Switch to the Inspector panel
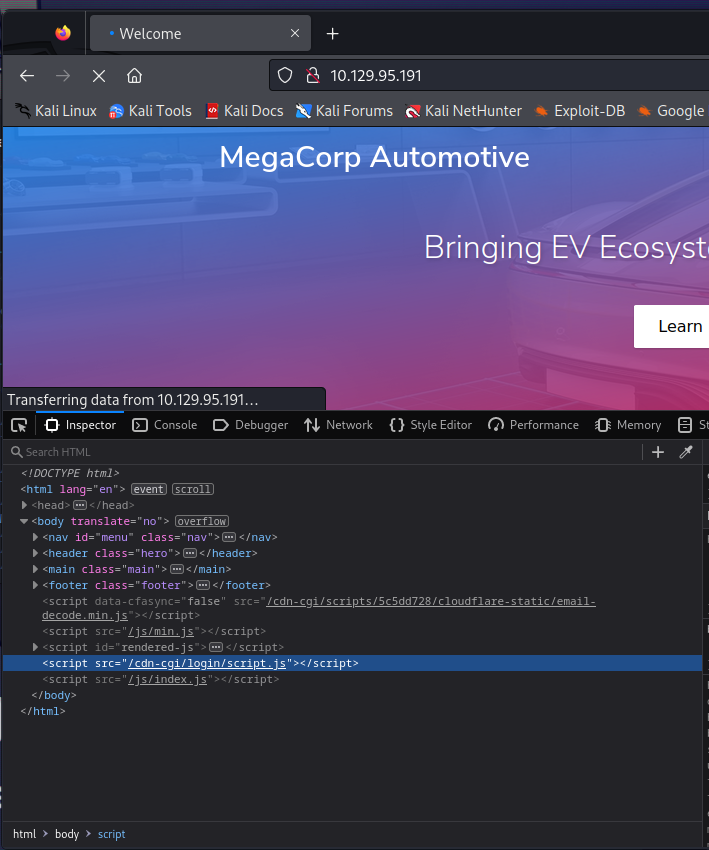This screenshot has width=709, height=850. click(80, 425)
